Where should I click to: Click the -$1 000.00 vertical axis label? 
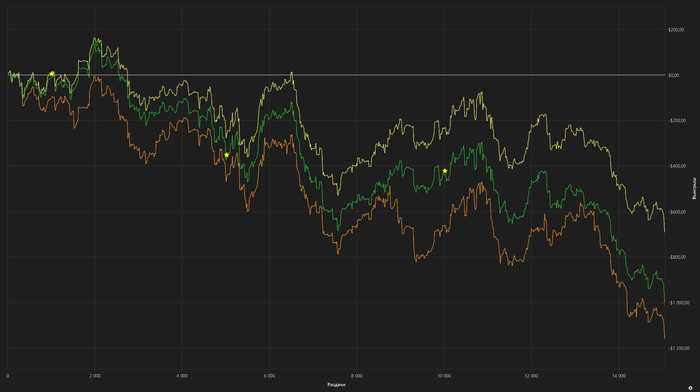pos(679,303)
